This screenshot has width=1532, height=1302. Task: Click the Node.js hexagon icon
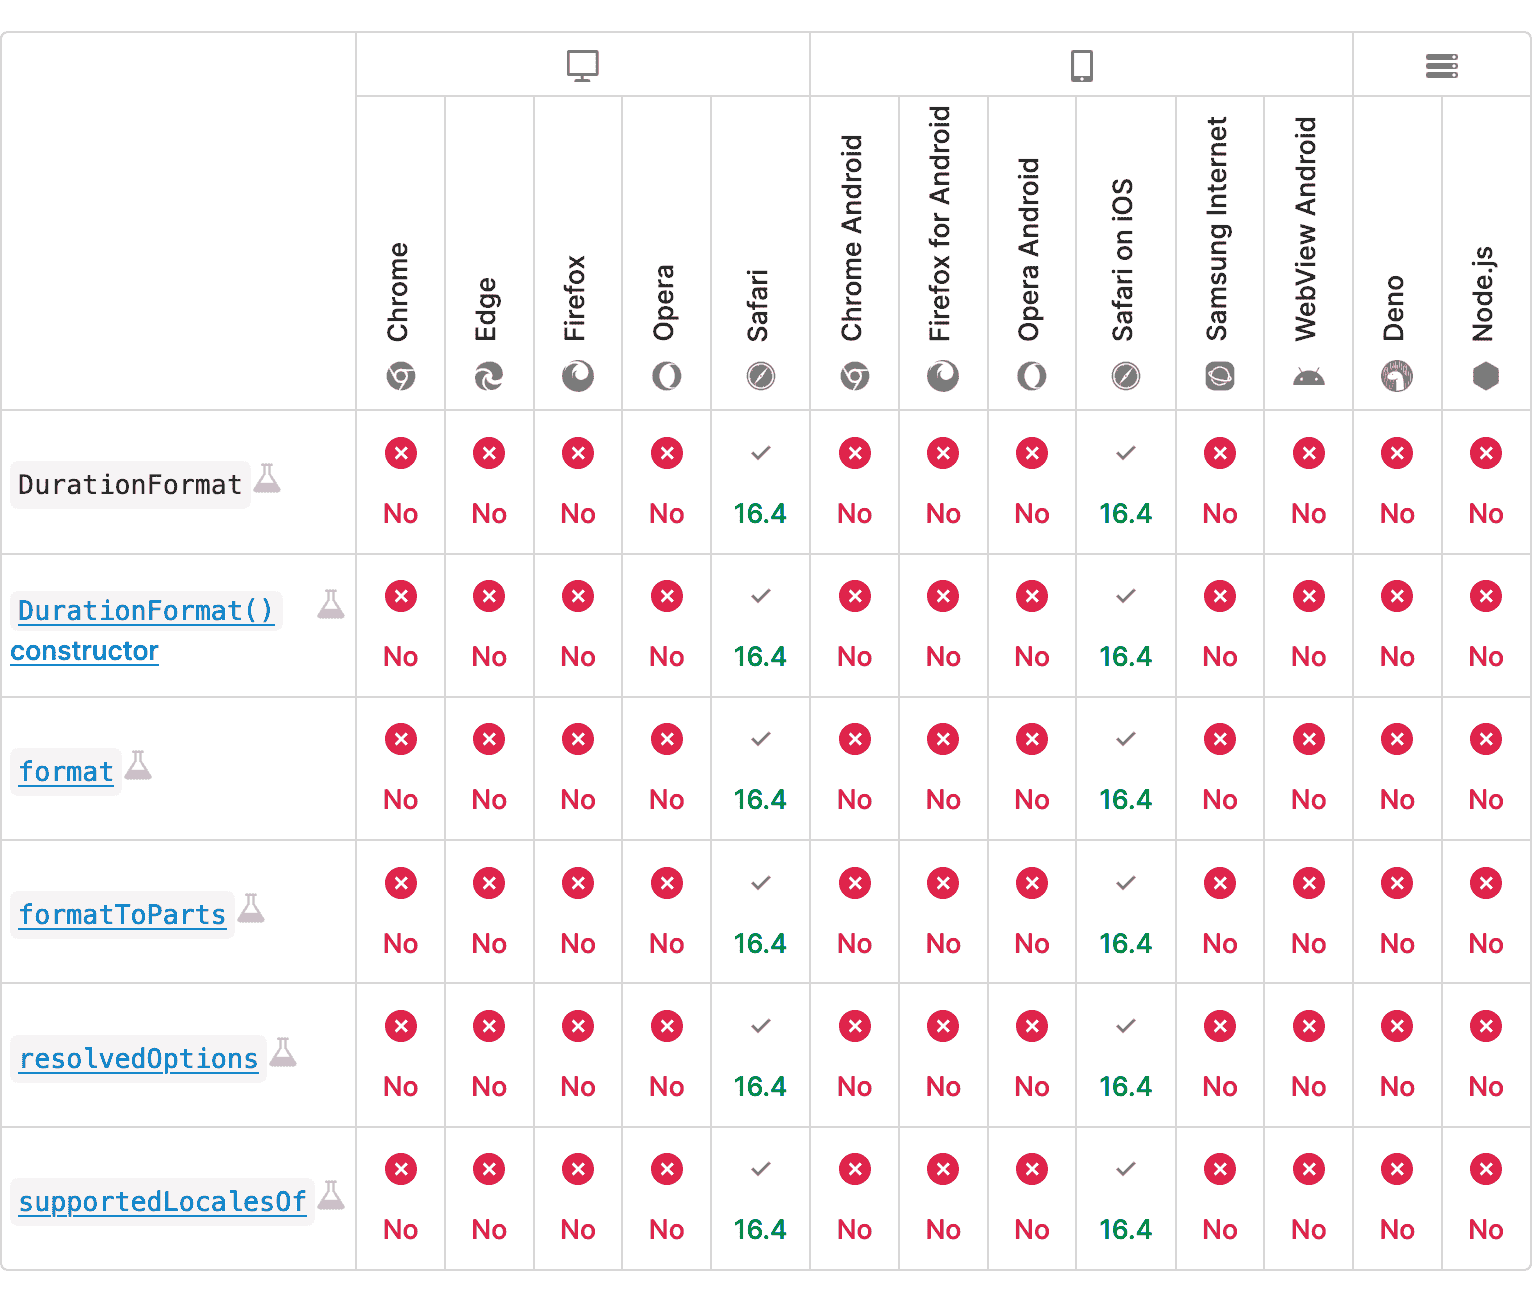pos(1486,377)
